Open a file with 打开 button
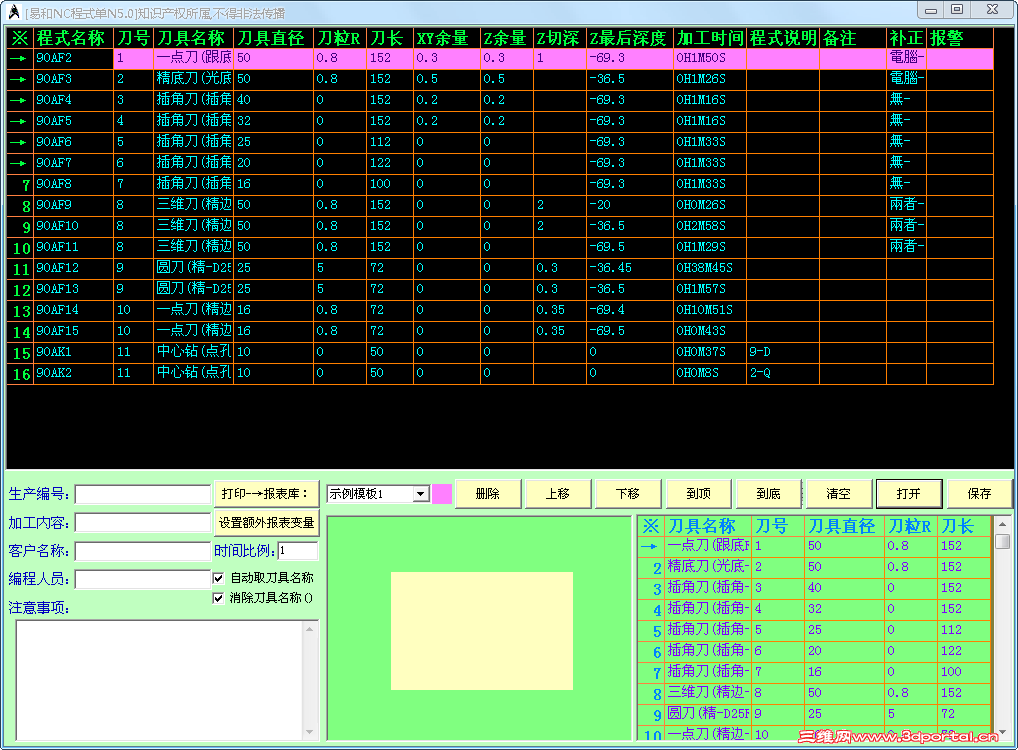 click(x=909, y=494)
